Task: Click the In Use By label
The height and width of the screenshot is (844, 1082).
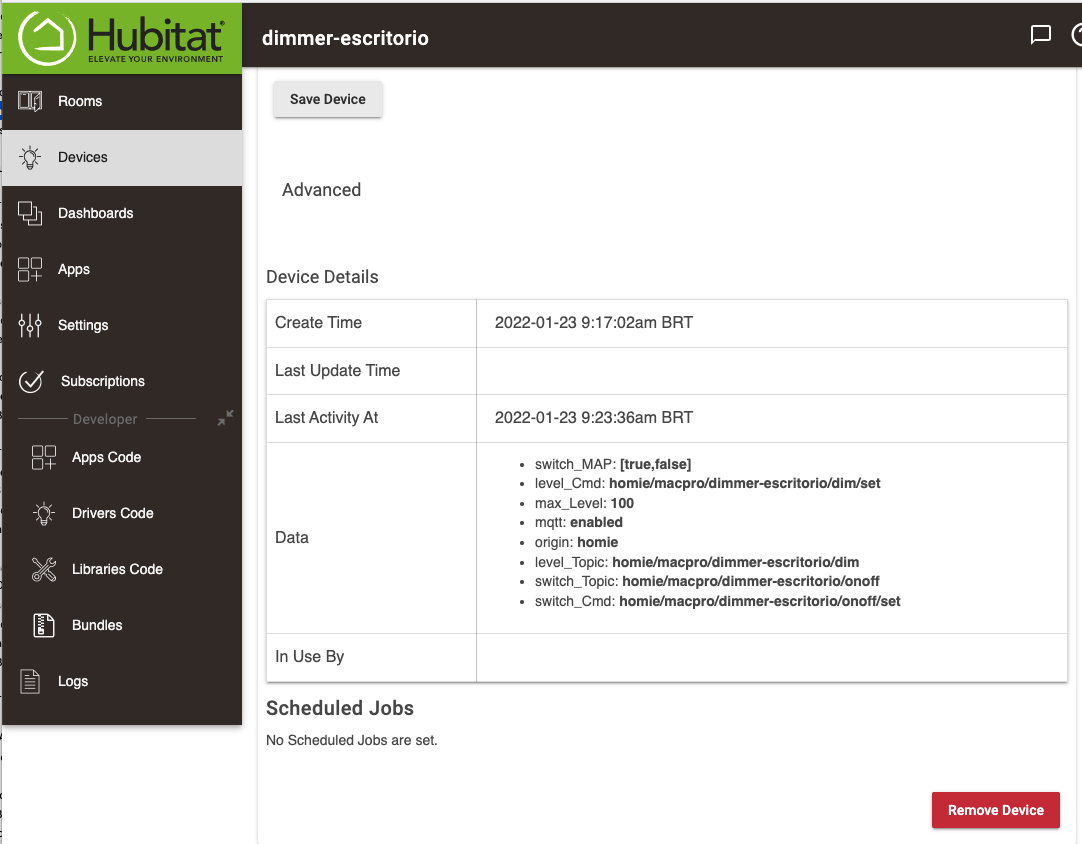Action: pyautogui.click(x=309, y=656)
